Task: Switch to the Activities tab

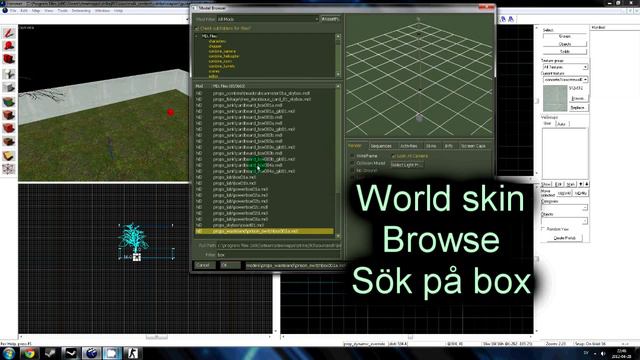Action: click(408, 146)
